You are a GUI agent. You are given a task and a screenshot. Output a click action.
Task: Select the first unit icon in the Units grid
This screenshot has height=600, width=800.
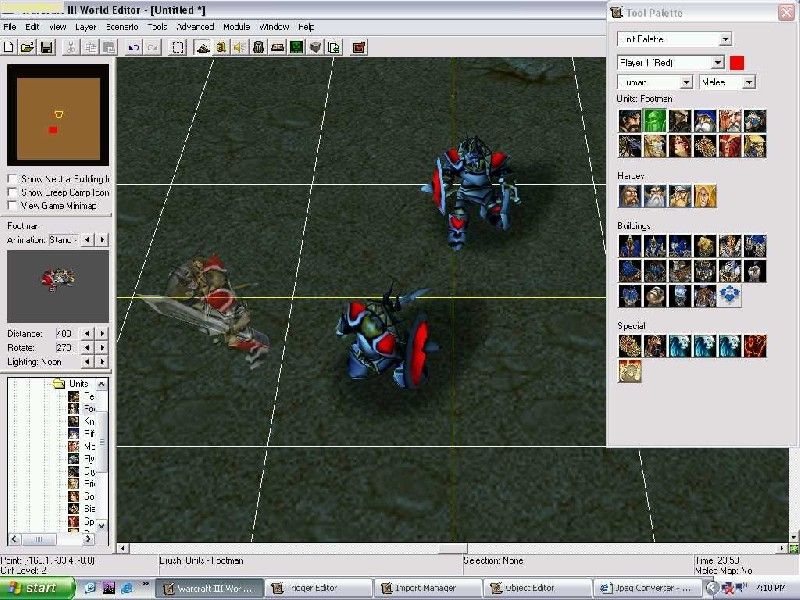[x=630, y=121]
